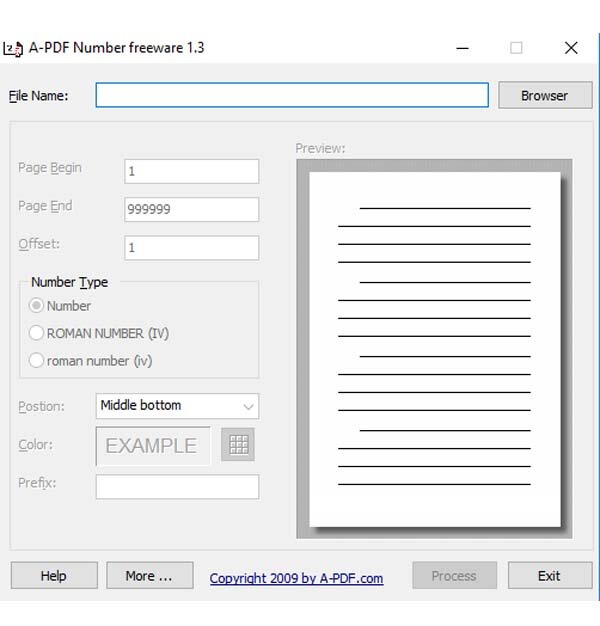
Task: Click the Preview: label
Action: coord(320,148)
